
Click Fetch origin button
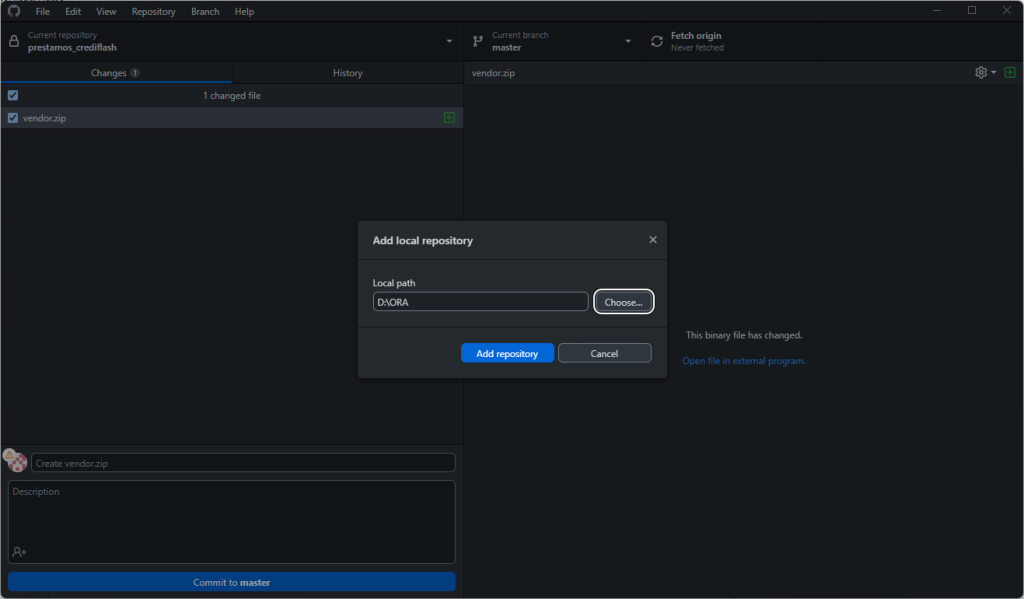731,41
